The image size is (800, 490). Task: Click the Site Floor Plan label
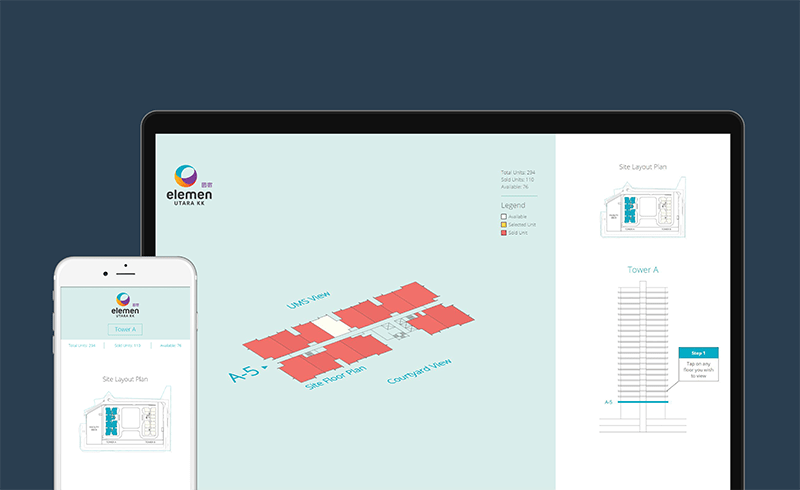click(336, 376)
